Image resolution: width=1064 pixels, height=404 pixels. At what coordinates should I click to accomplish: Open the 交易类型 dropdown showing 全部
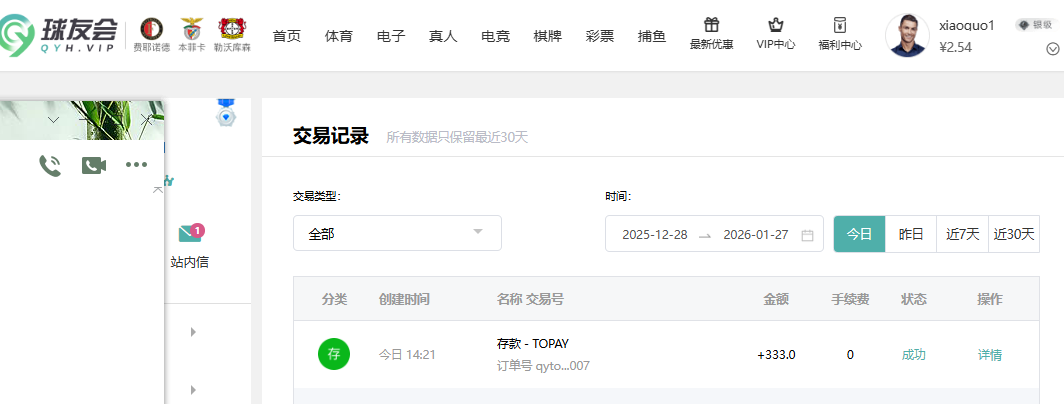[x=397, y=233]
